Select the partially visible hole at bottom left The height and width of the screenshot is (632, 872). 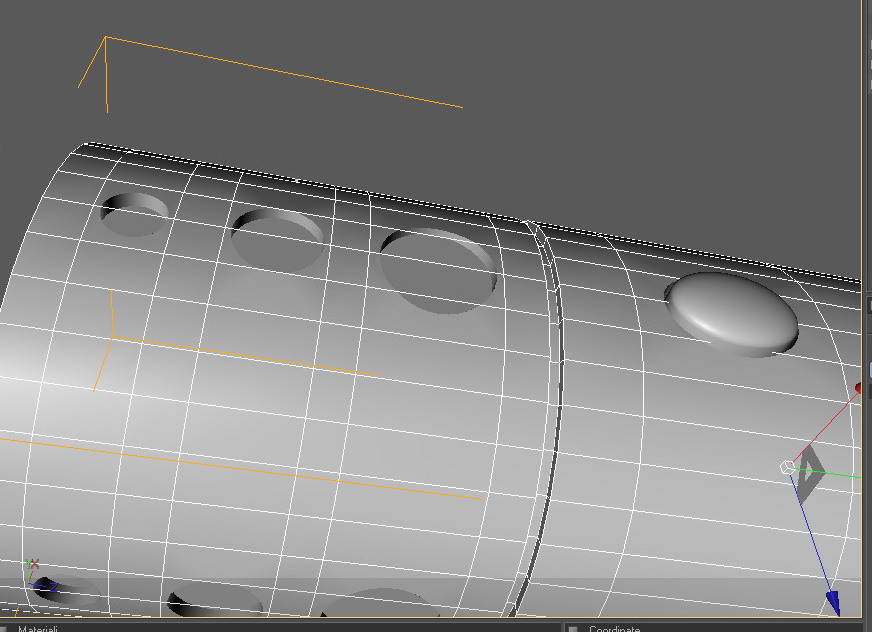(x=67, y=593)
